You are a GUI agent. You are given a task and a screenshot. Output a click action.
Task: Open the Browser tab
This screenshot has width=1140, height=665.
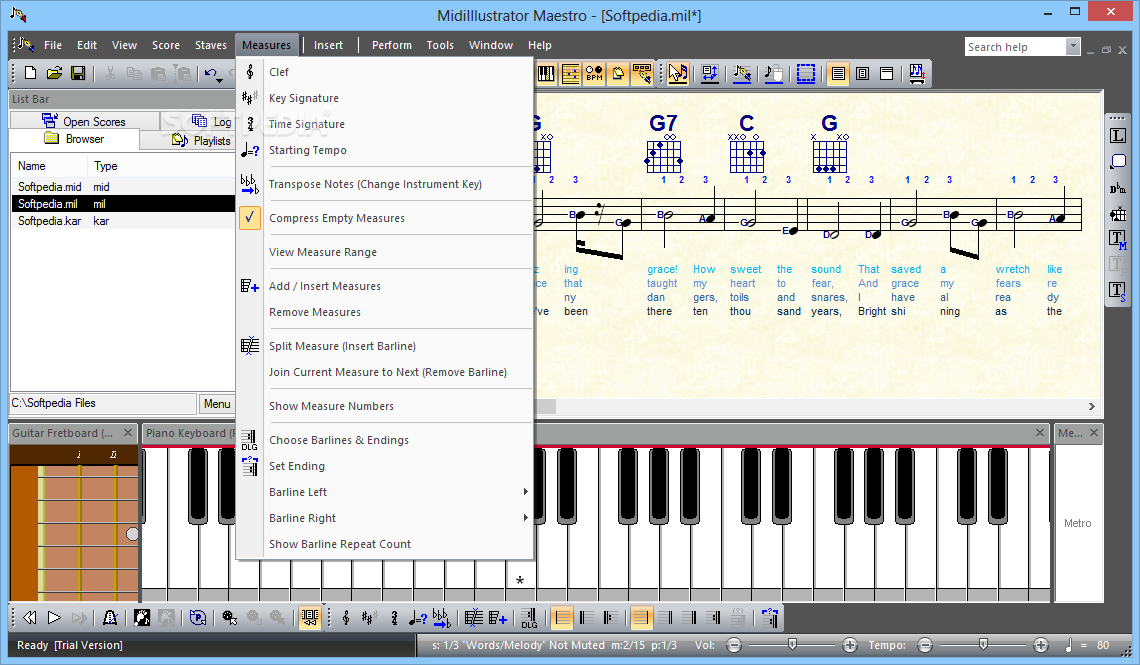[74, 139]
